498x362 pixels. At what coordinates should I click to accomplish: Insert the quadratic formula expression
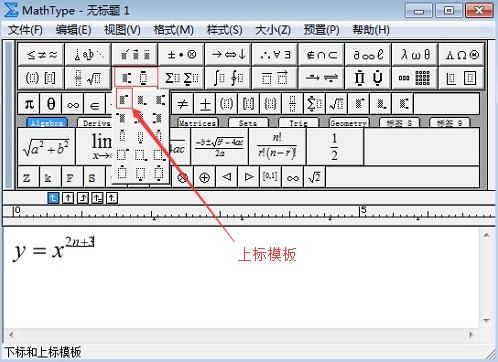click(x=220, y=147)
